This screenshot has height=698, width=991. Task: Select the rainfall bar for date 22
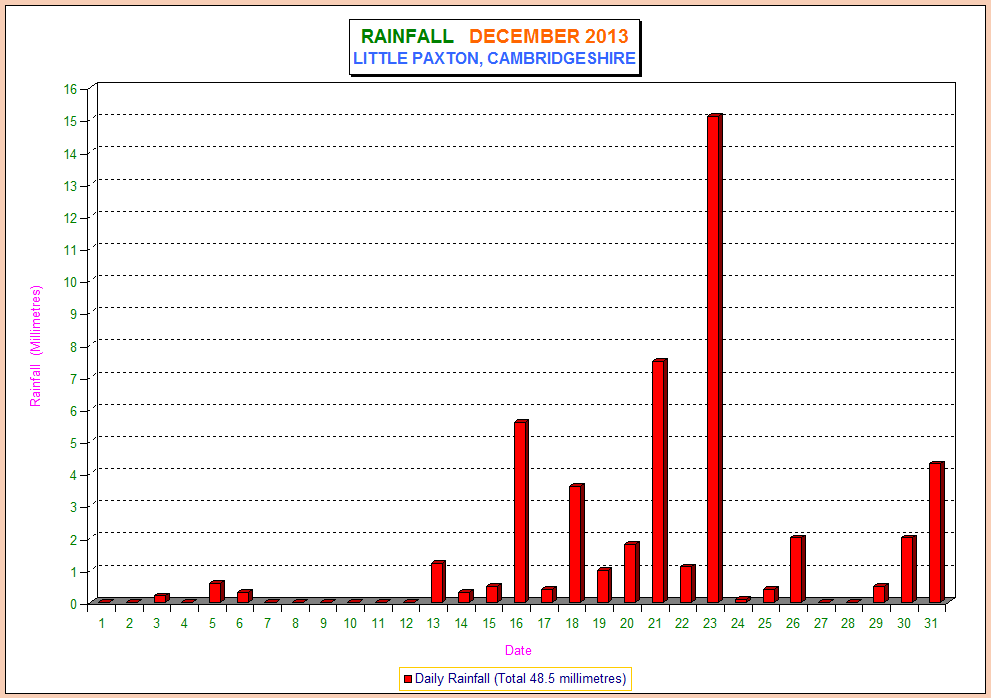(x=687, y=584)
